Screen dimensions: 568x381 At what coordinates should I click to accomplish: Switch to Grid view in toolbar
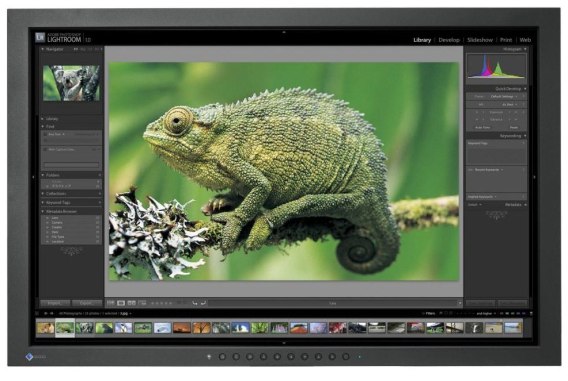(111, 303)
